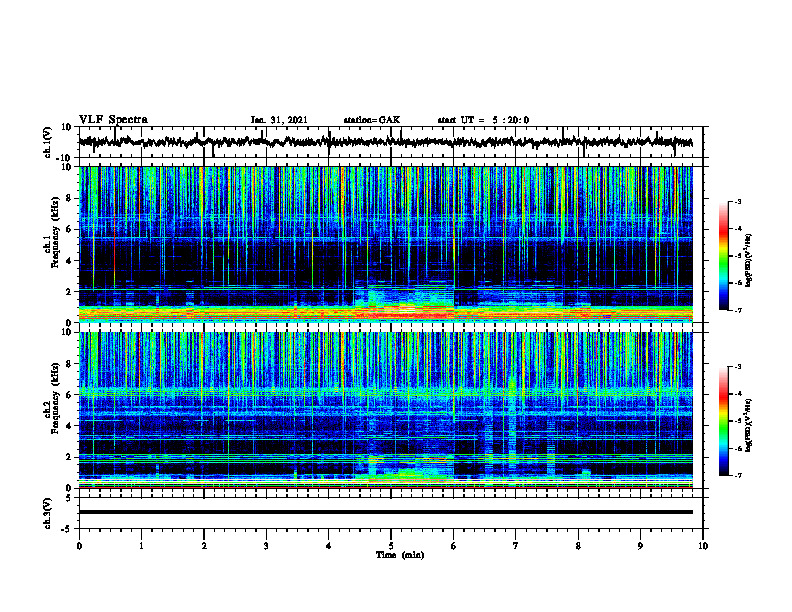
Task: Click the "4" kHz tick on ch.2 frequency axis
Action: [x=70, y=426]
